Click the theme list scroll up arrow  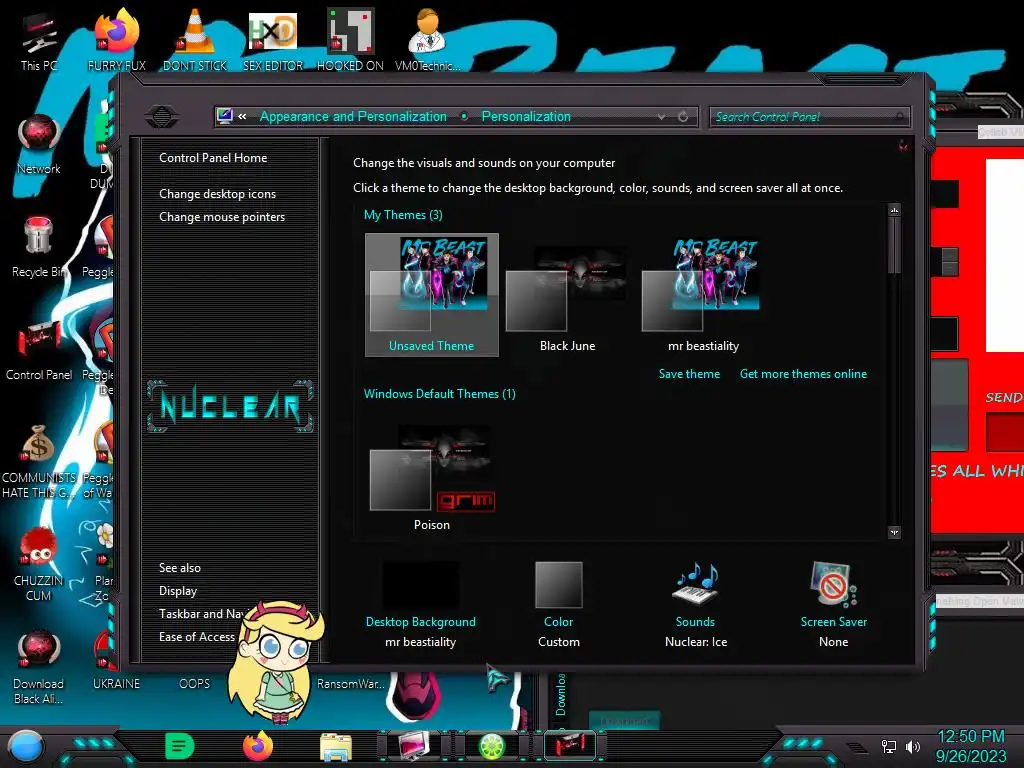[x=894, y=210]
